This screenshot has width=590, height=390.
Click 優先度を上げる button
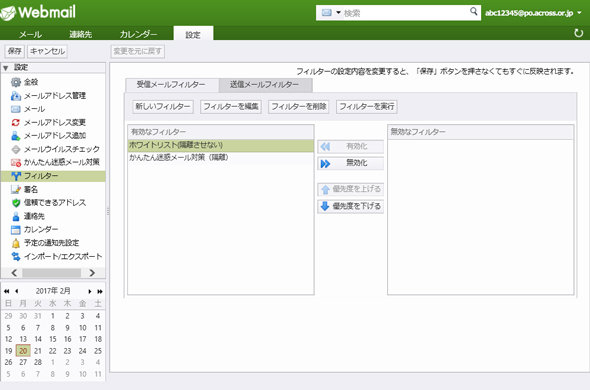pos(351,189)
